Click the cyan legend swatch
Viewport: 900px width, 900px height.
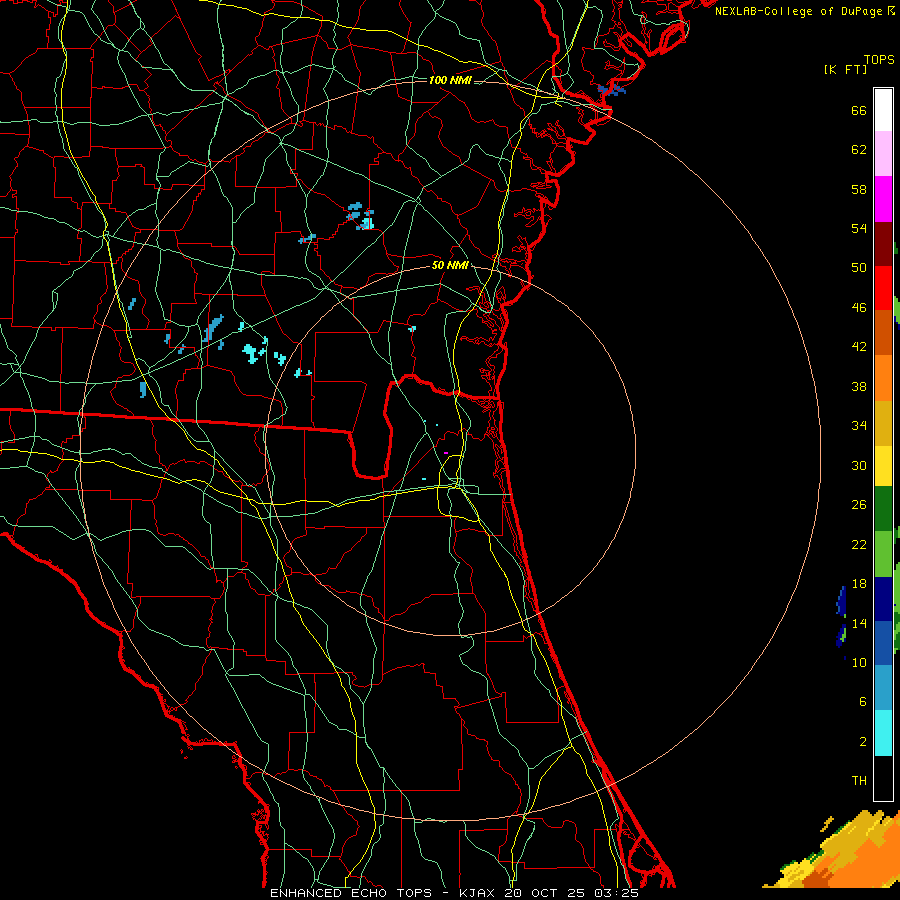[883, 733]
